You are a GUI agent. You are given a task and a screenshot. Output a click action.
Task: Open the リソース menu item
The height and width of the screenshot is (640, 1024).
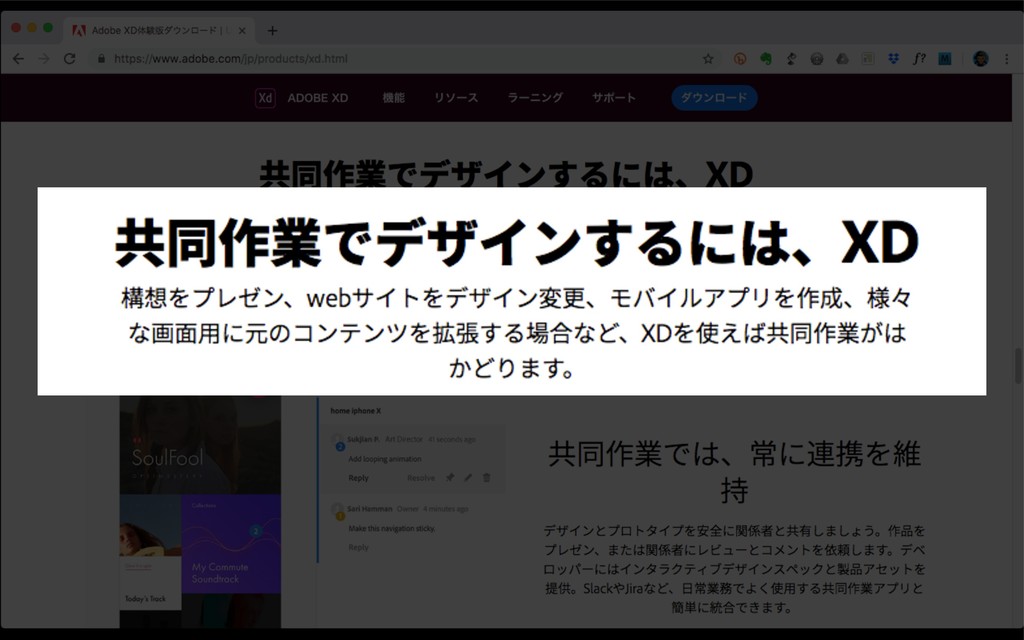click(x=456, y=98)
